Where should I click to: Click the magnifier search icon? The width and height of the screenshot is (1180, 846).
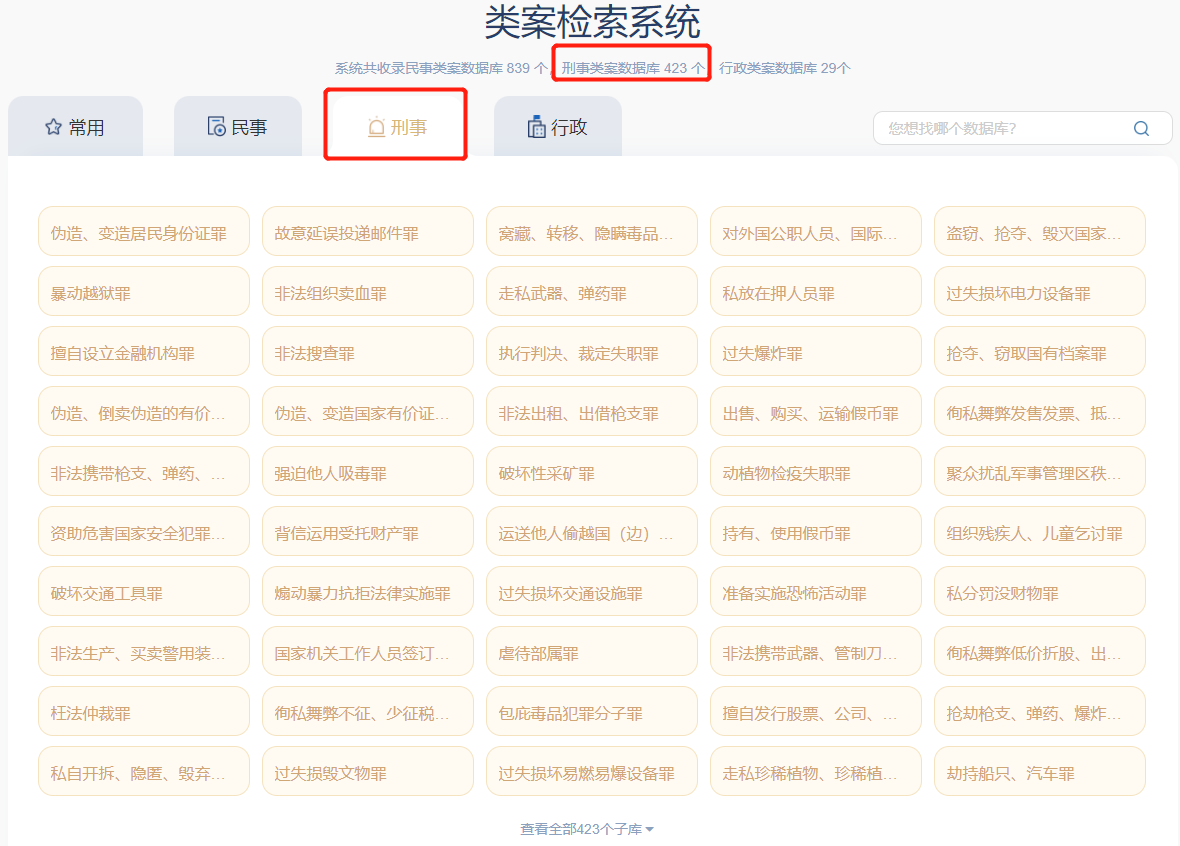(1141, 128)
